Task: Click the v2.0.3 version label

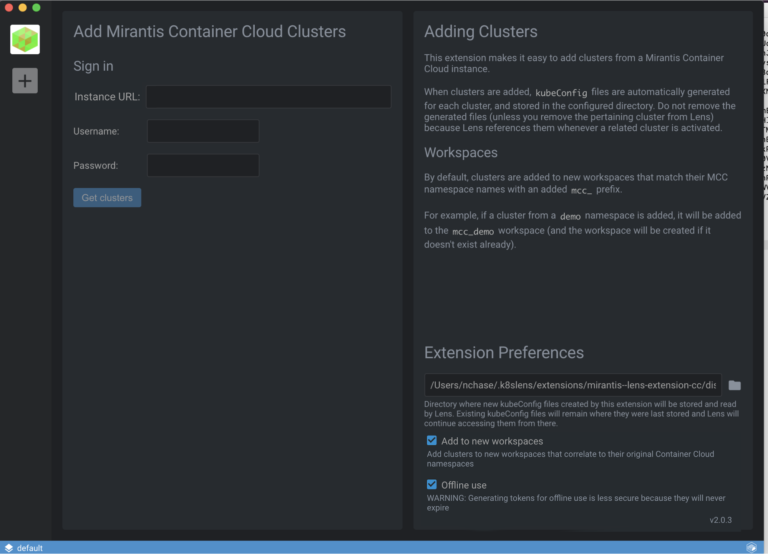Action: (721, 520)
